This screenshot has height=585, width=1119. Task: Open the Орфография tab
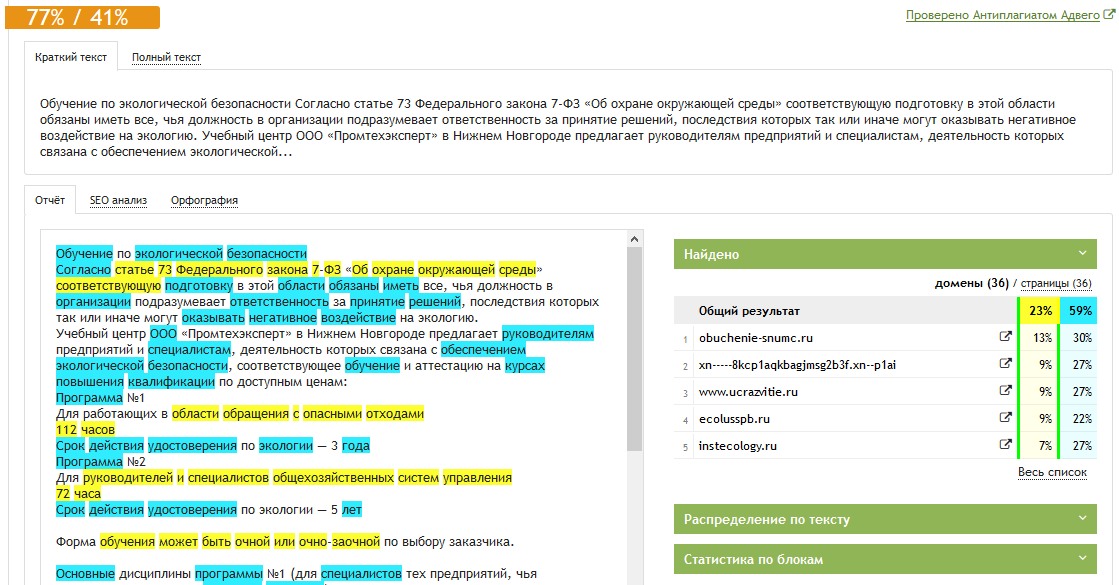[x=204, y=200]
